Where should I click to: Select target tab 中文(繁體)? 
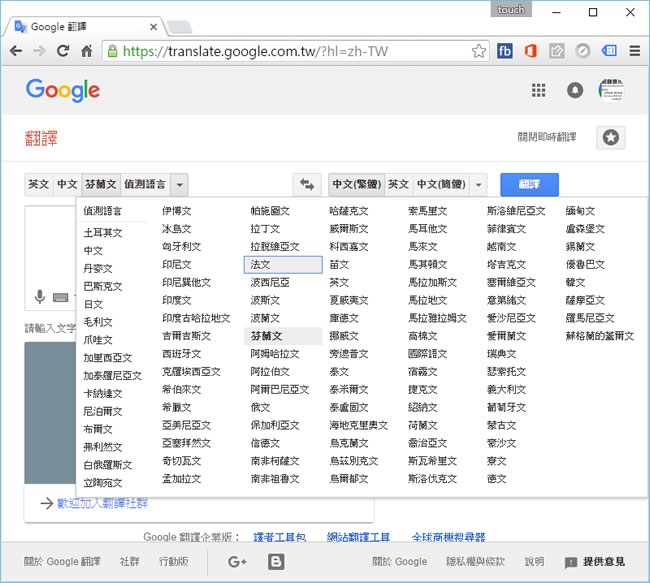point(357,184)
